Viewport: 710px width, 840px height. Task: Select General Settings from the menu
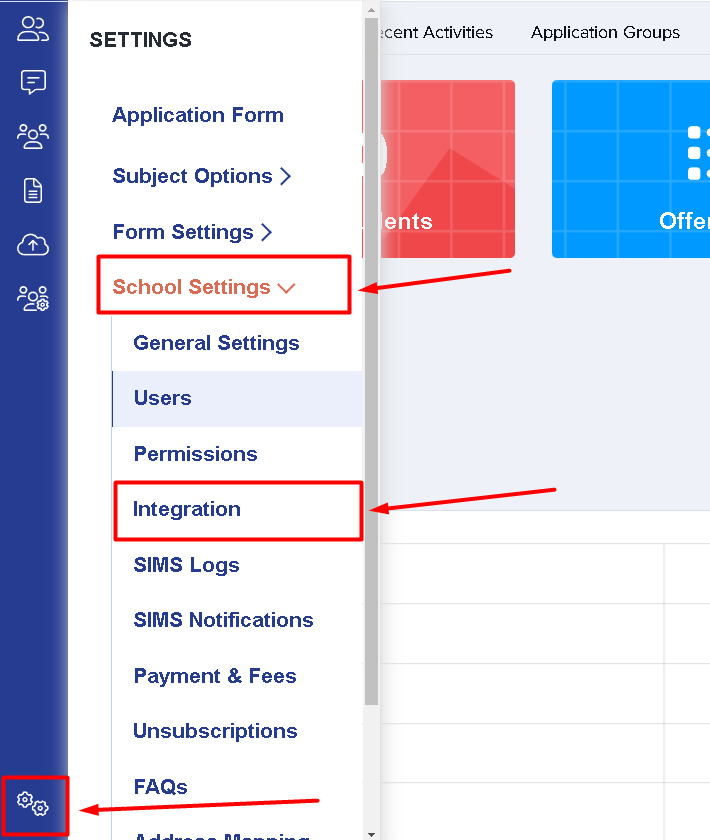(216, 343)
